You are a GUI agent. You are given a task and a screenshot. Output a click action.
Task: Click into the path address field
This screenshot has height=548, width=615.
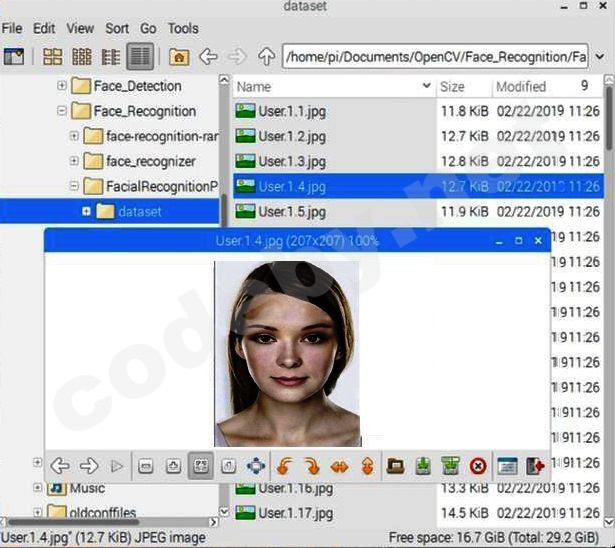coord(435,57)
